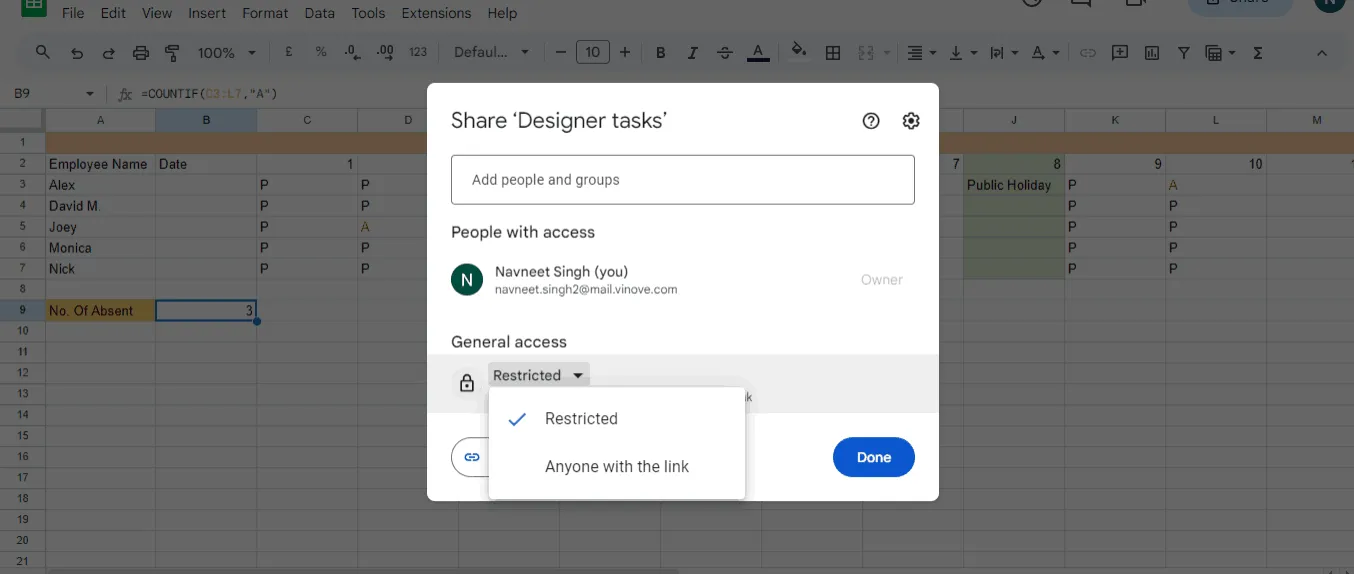This screenshot has height=574, width=1354.
Task: Click the Done button
Action: click(x=874, y=457)
